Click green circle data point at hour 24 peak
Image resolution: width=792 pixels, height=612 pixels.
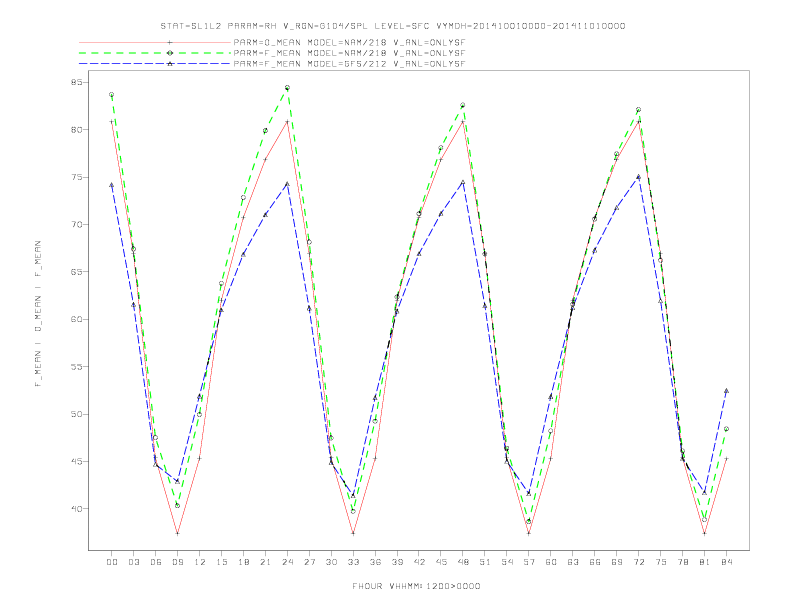coord(287,88)
